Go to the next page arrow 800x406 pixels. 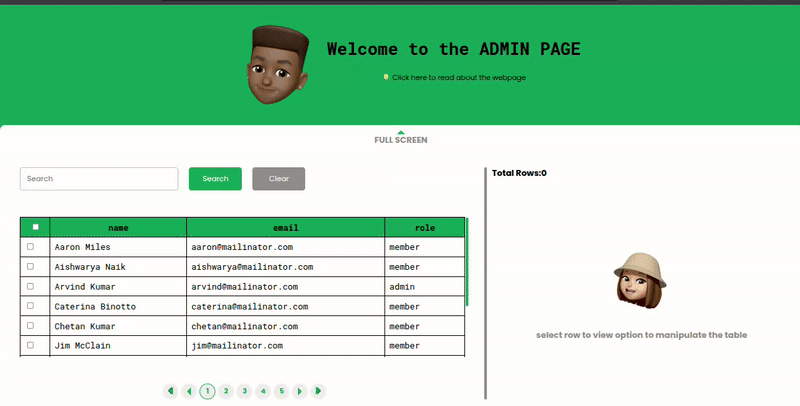coord(300,391)
